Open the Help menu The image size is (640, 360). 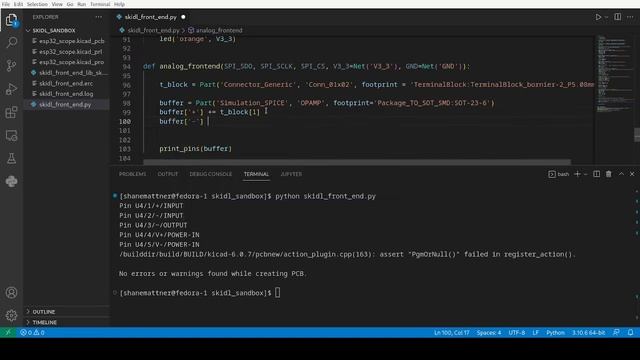(x=119, y=4)
